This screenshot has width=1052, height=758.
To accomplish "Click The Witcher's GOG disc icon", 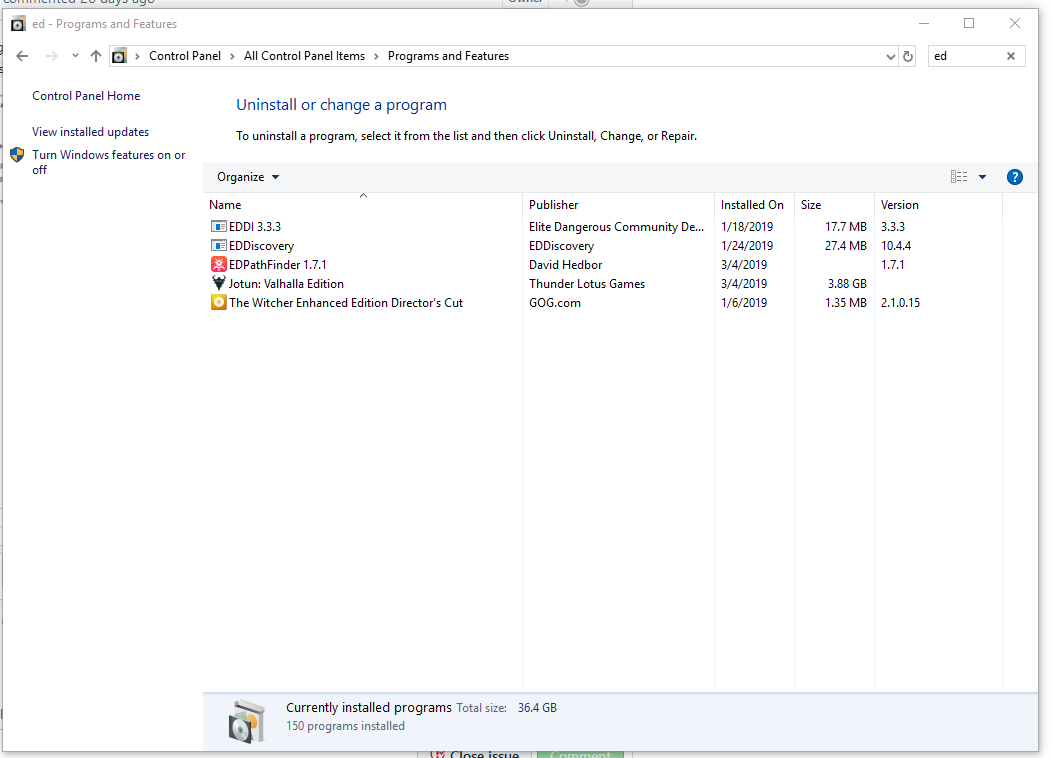I will pos(218,302).
